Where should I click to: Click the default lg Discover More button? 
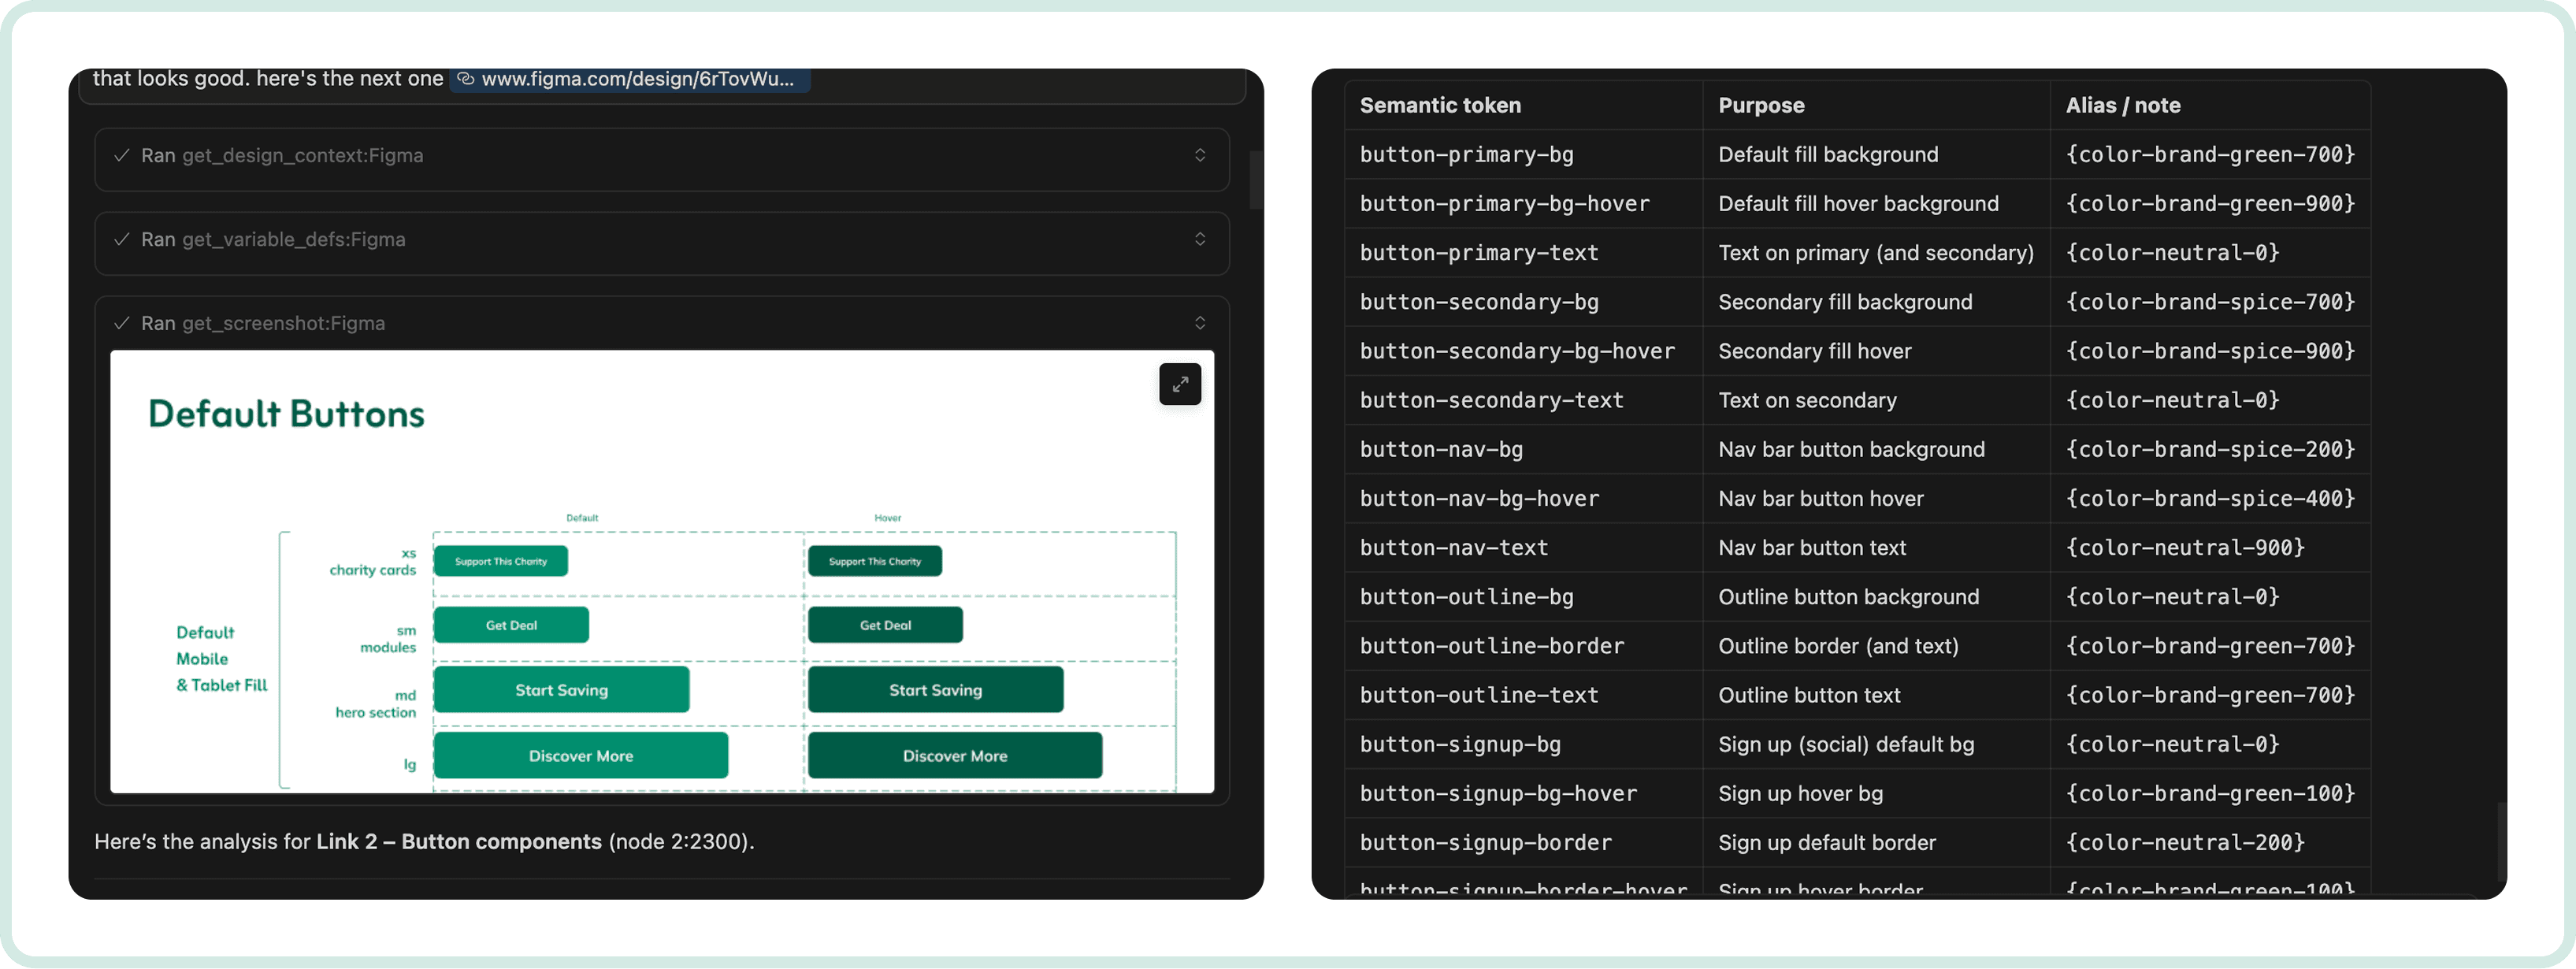tap(580, 756)
